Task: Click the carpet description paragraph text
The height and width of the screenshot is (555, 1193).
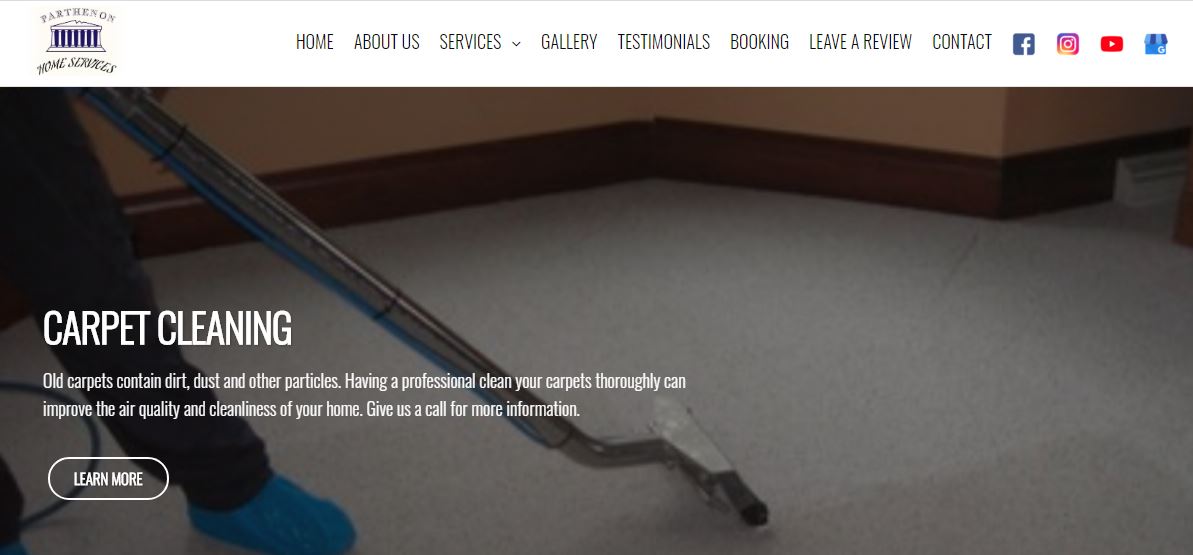Action: 364,395
